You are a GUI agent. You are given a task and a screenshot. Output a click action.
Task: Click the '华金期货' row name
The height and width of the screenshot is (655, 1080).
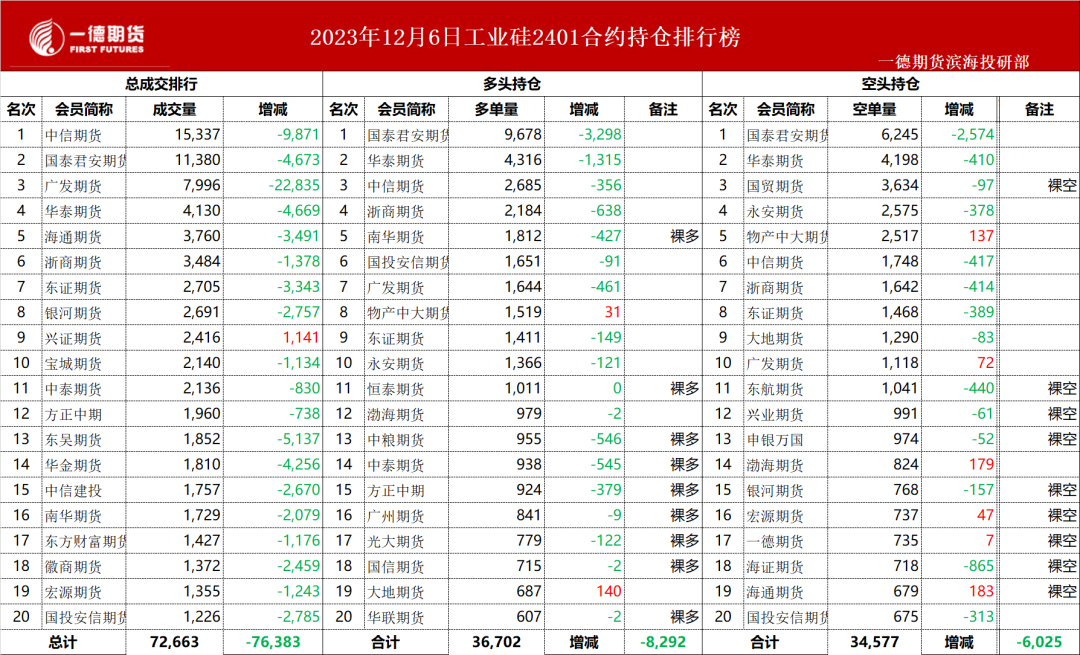[73, 465]
